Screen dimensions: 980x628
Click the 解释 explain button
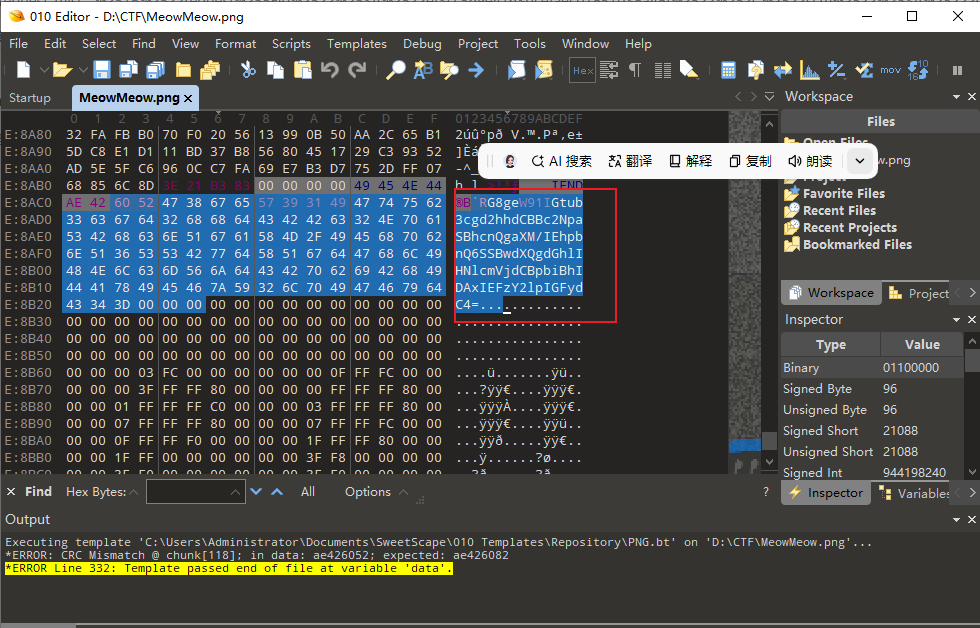coord(691,161)
